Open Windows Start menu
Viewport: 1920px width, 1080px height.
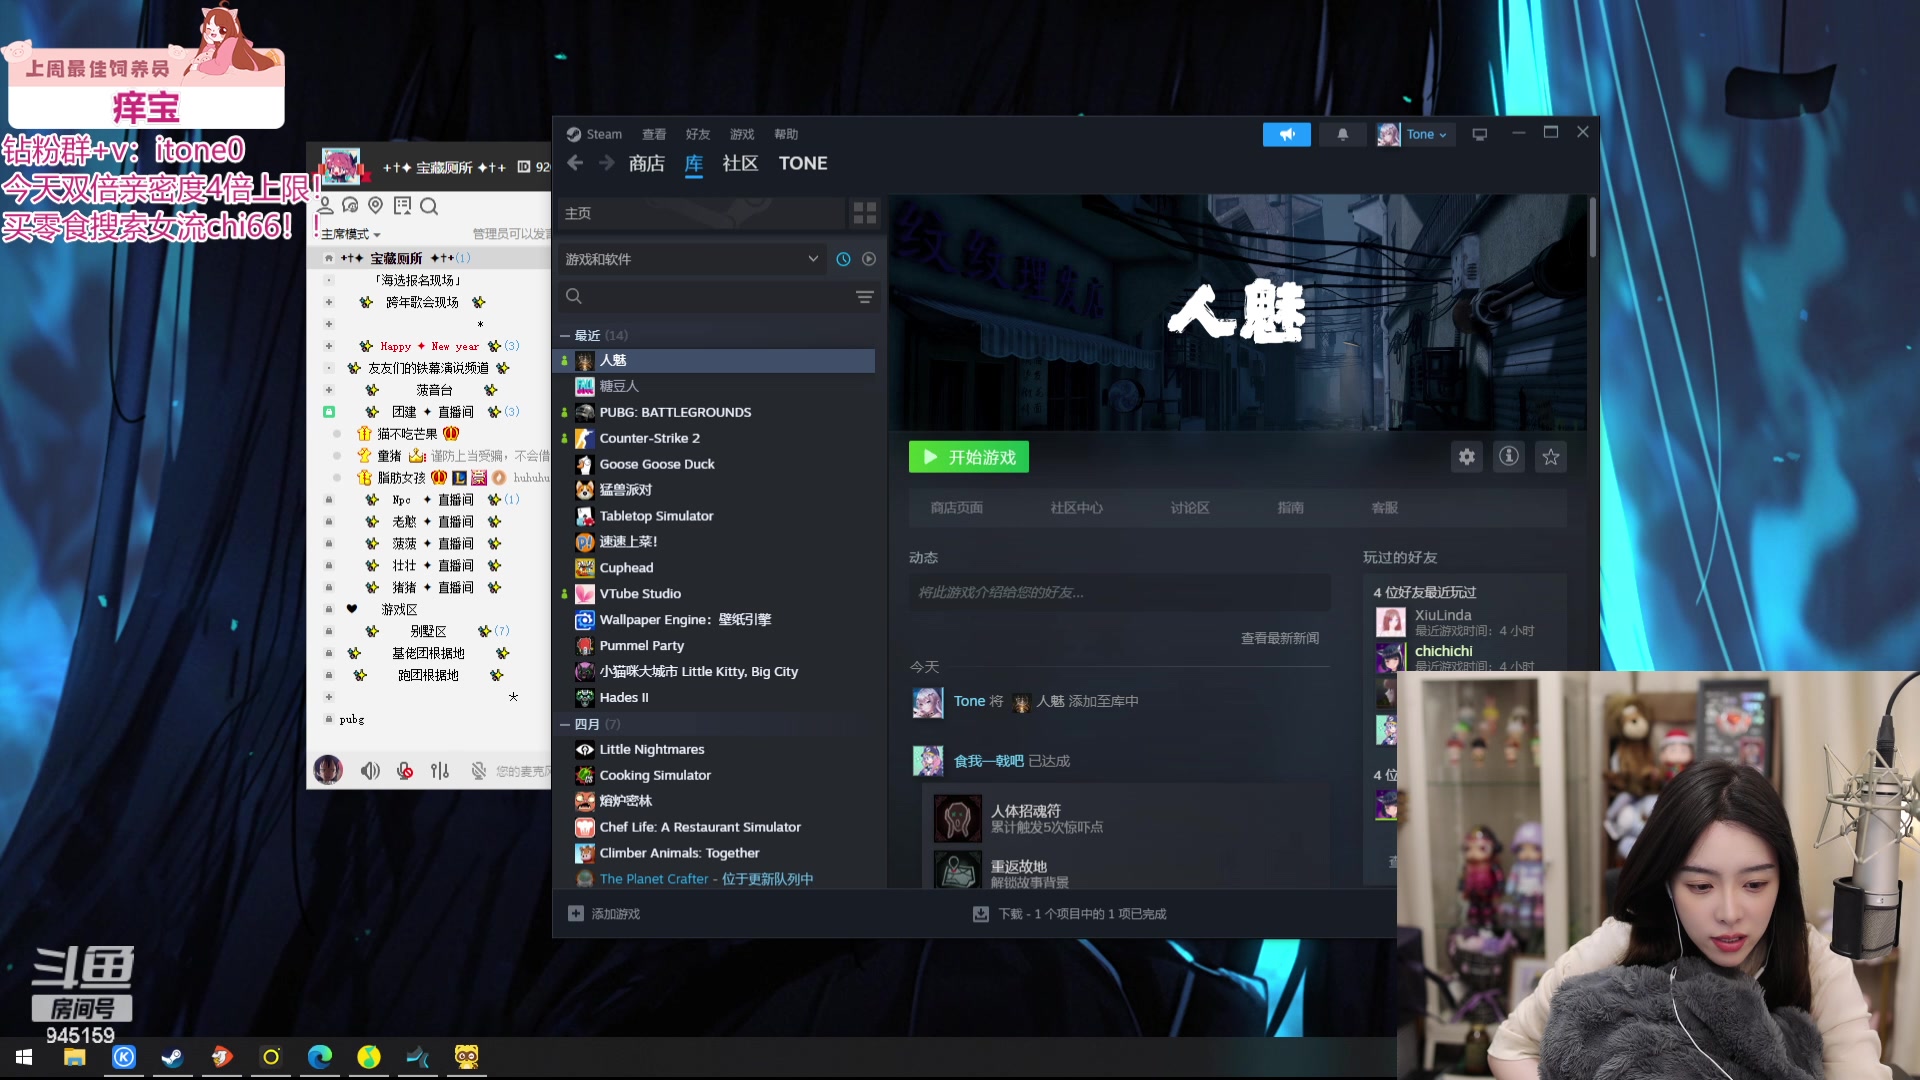(x=24, y=1057)
